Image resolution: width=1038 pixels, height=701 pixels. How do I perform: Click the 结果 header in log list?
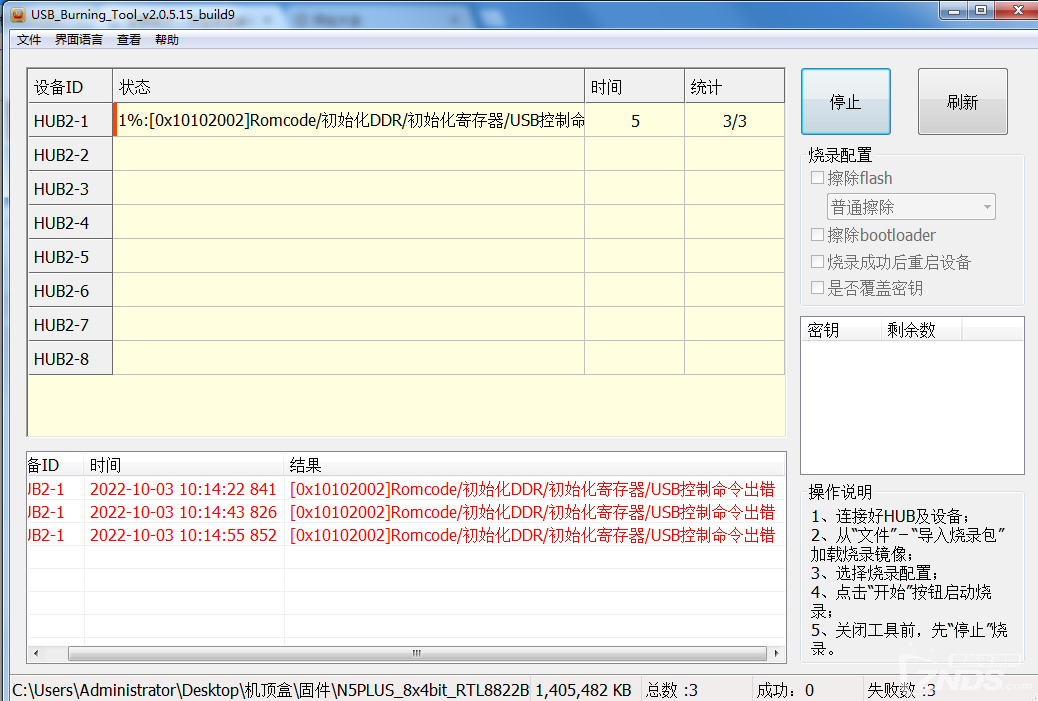[535, 465]
